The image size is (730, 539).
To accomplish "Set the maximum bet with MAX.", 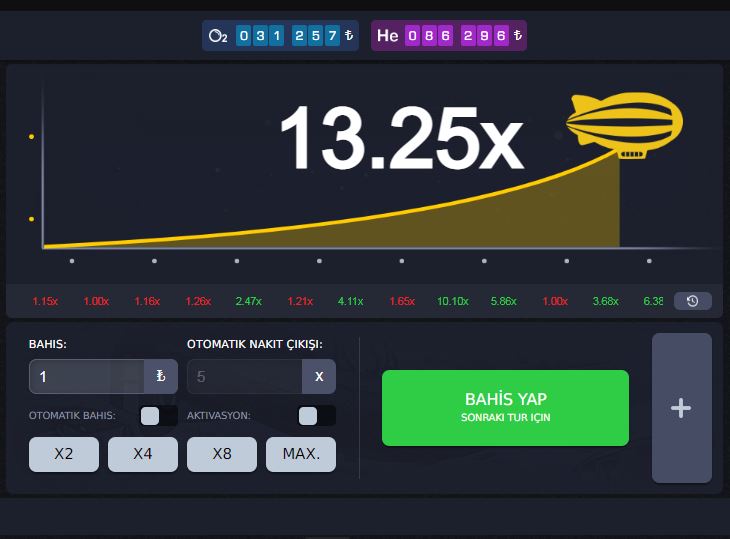I will [301, 454].
